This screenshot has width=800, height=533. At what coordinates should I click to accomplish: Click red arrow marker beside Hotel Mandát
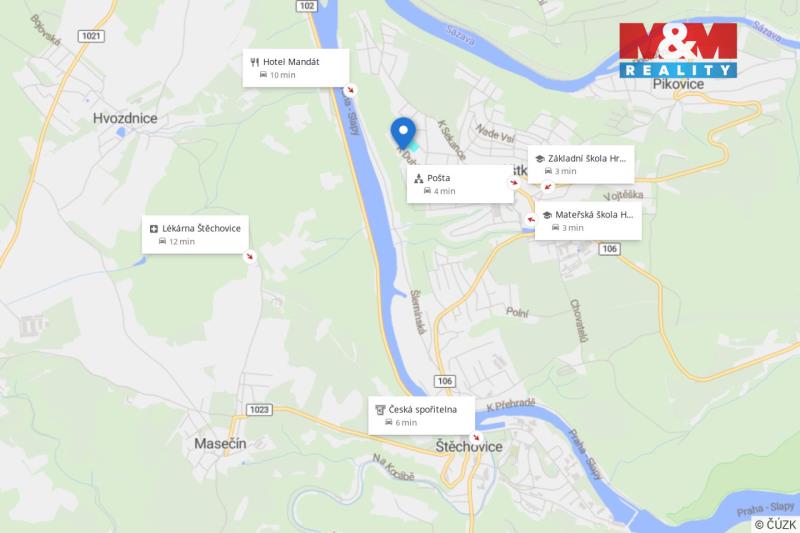(350, 90)
